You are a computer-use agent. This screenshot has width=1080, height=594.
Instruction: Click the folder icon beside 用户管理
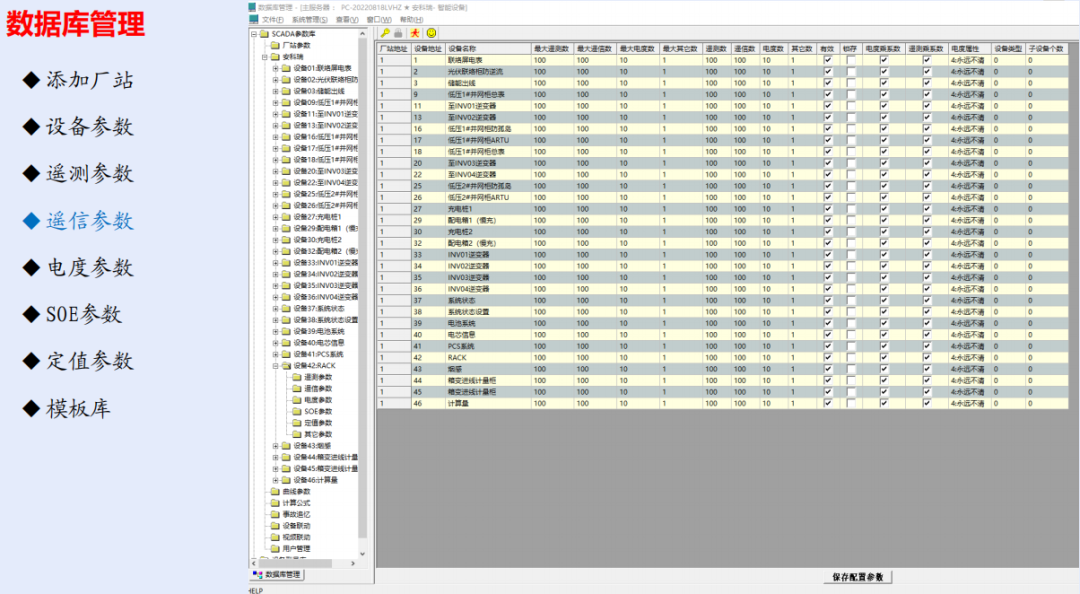tap(276, 549)
